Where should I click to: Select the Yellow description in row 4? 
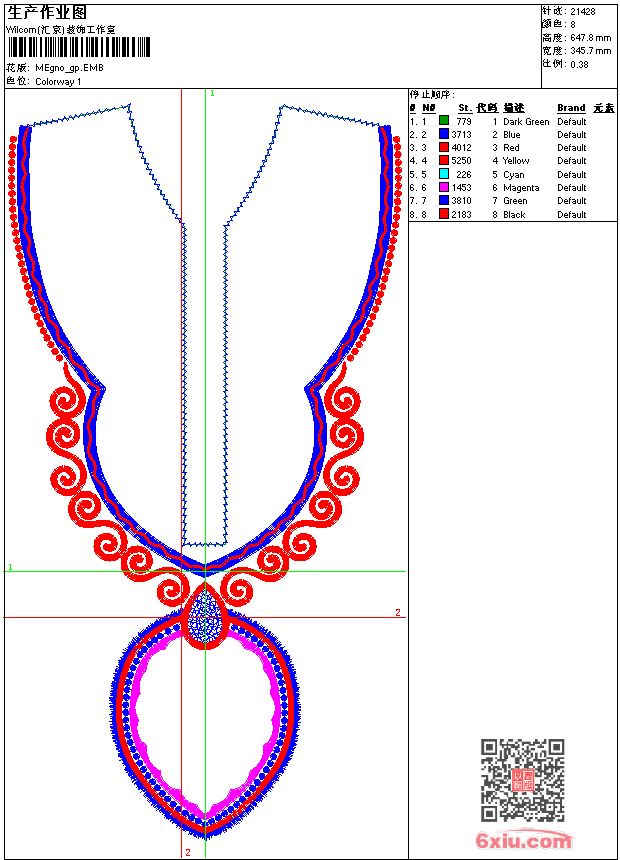coord(516,161)
